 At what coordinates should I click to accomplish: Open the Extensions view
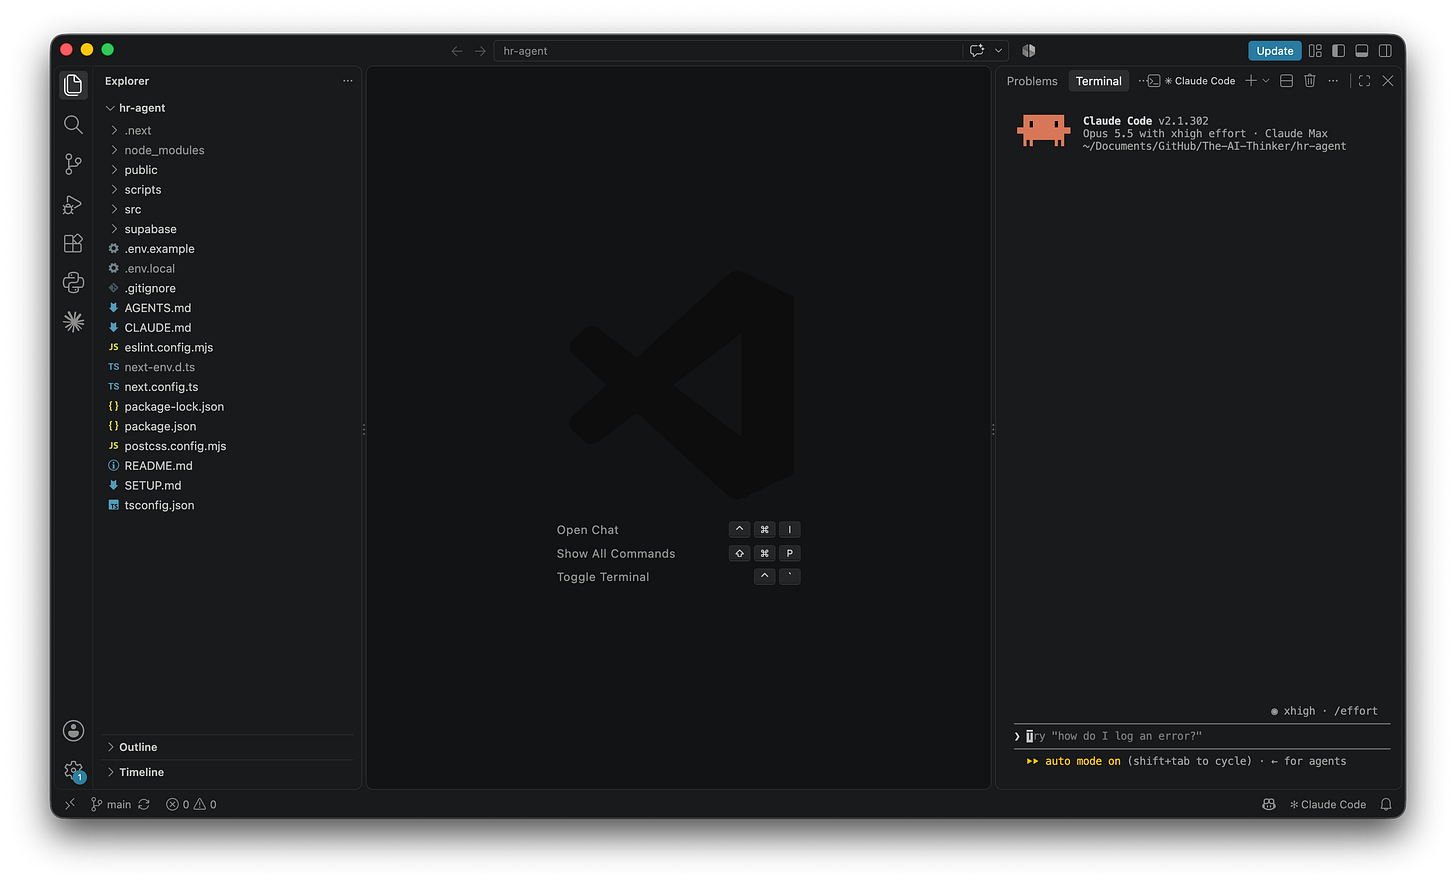73,243
